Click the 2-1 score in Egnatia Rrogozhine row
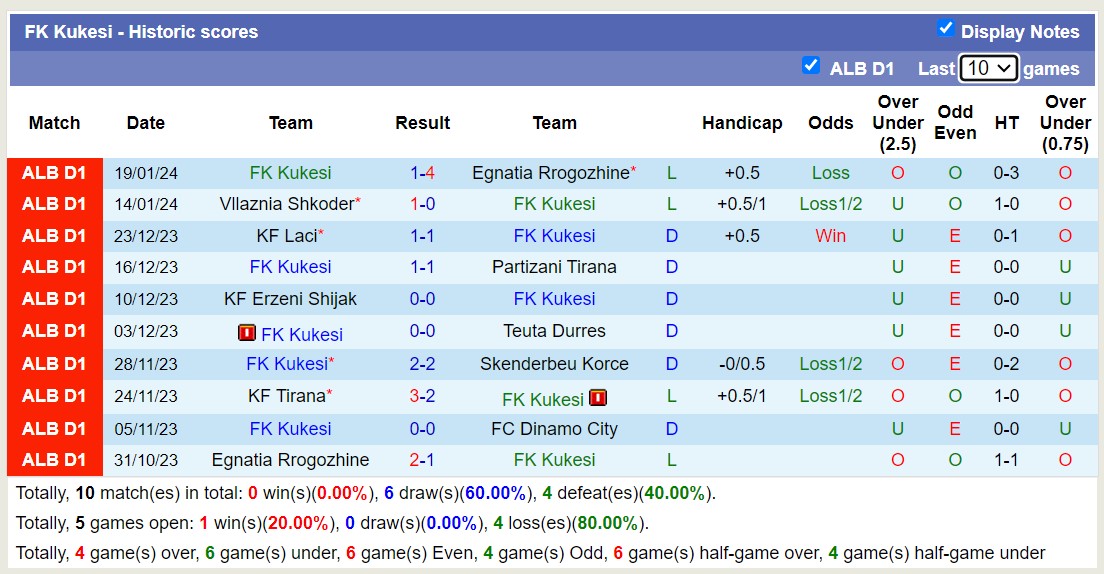 coord(422,460)
